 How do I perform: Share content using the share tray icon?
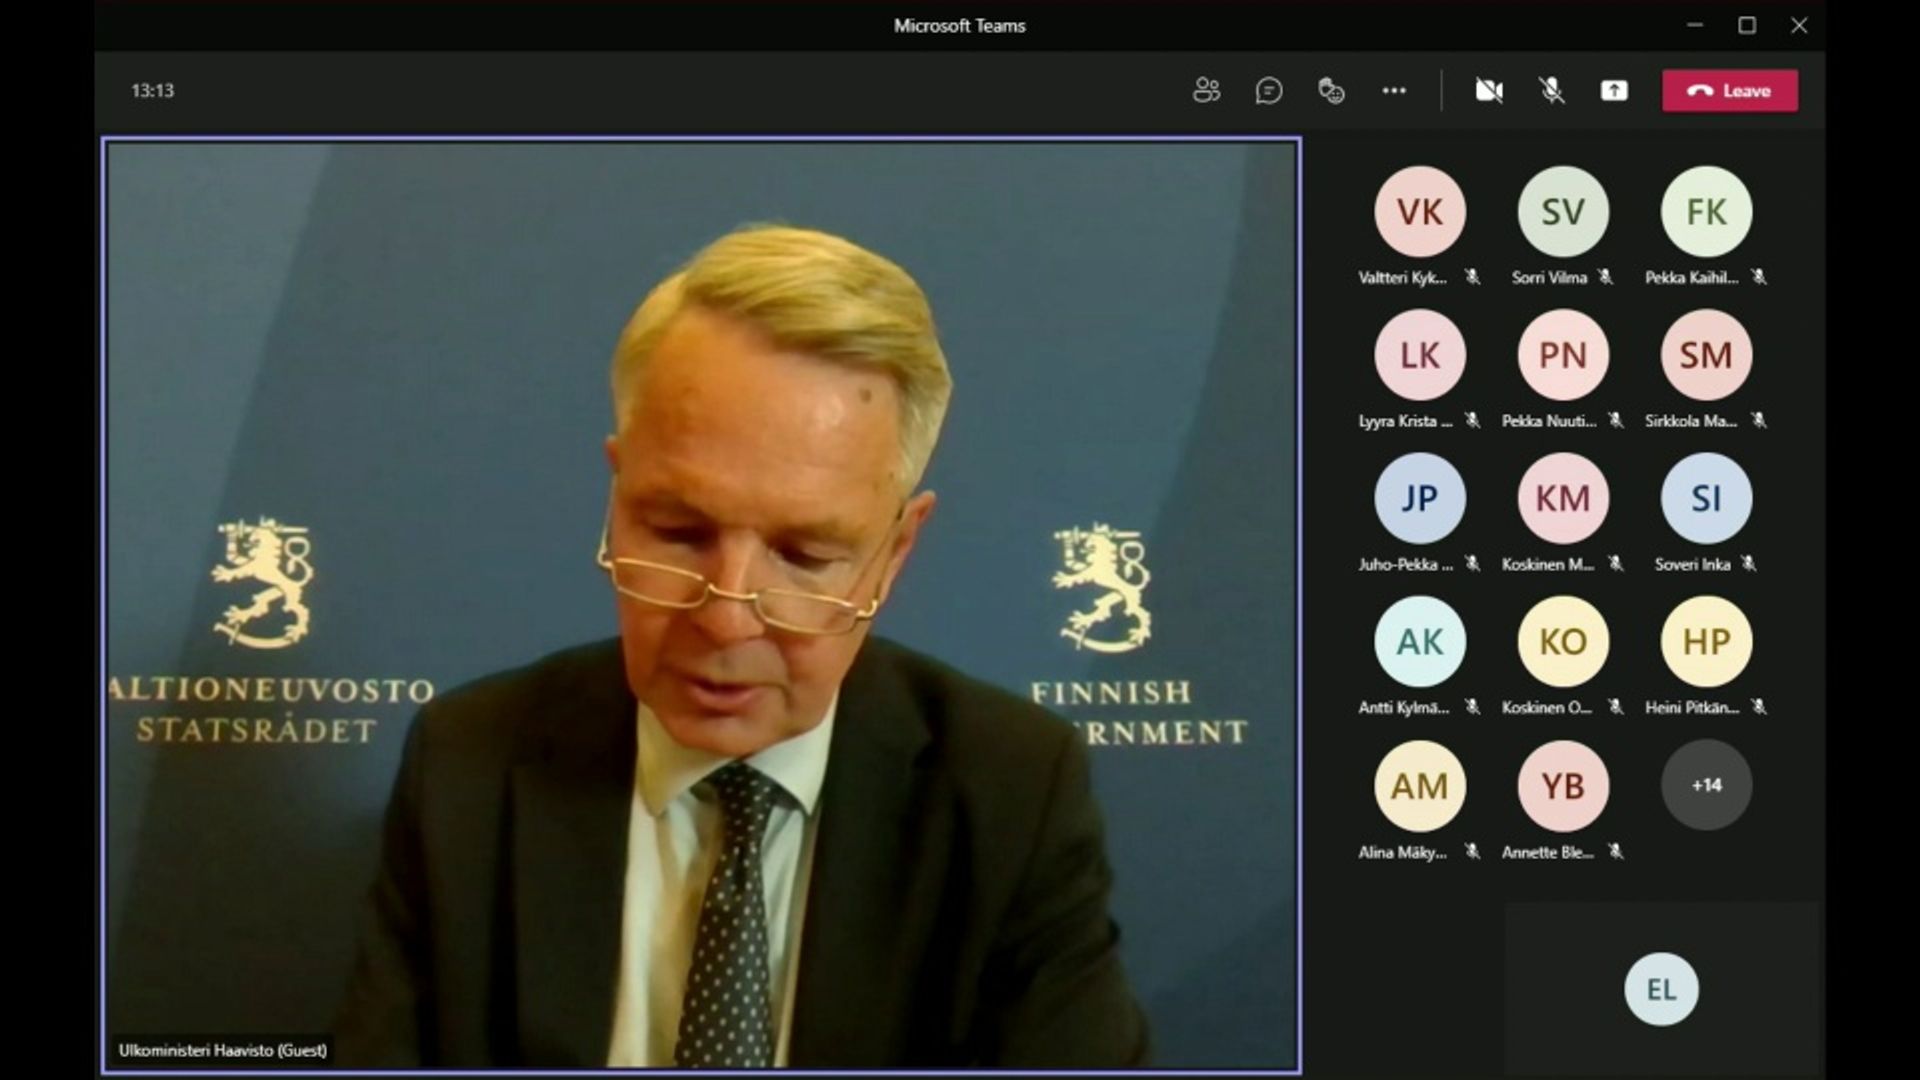1614,90
